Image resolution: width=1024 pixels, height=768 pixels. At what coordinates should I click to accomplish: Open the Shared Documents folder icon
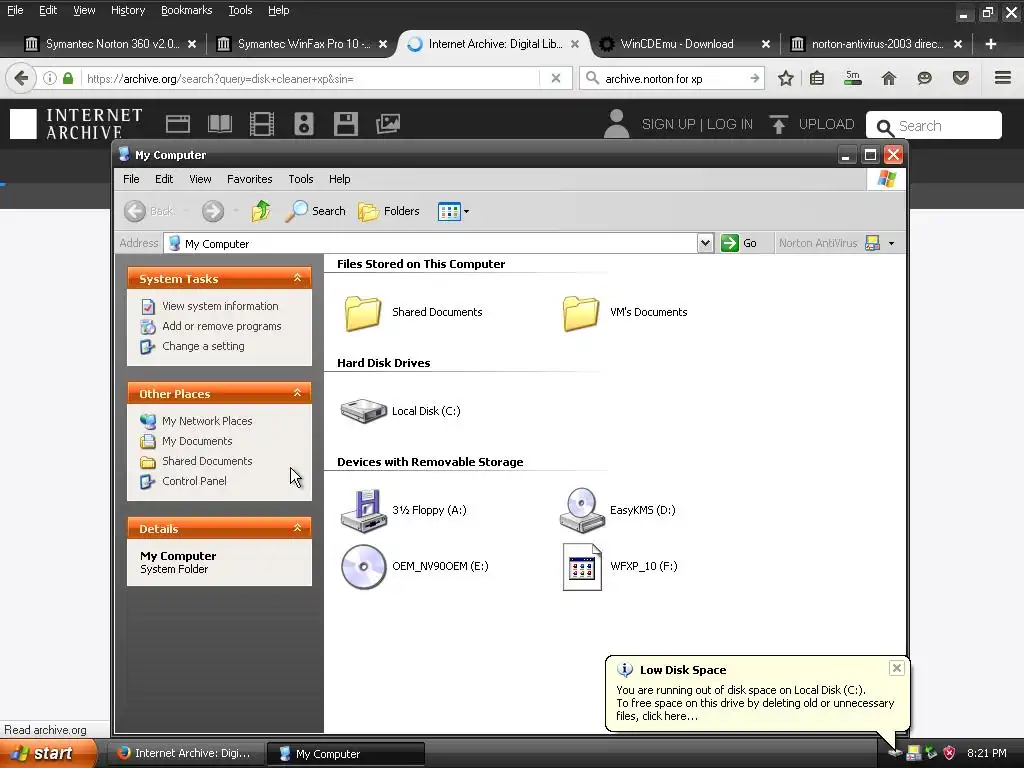[x=363, y=312]
